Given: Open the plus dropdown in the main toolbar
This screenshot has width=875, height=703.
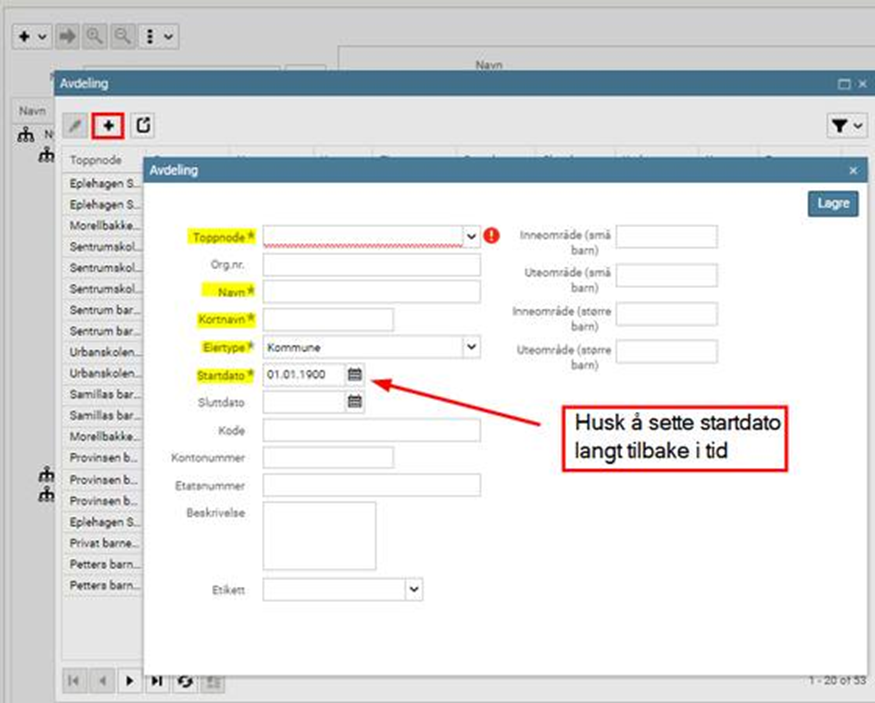Looking at the screenshot, I should pyautogui.click(x=33, y=36).
